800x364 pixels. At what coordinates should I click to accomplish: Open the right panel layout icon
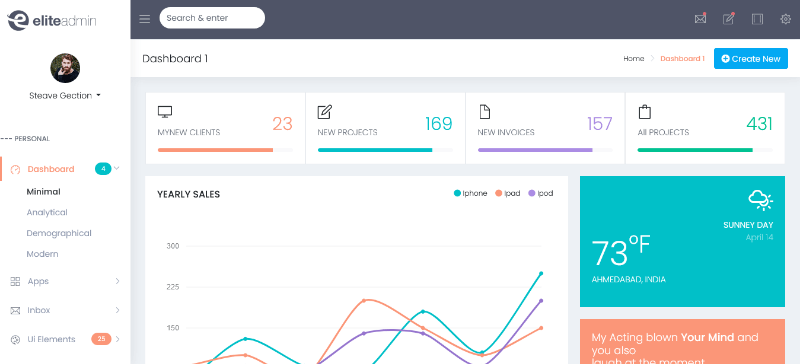click(x=757, y=19)
